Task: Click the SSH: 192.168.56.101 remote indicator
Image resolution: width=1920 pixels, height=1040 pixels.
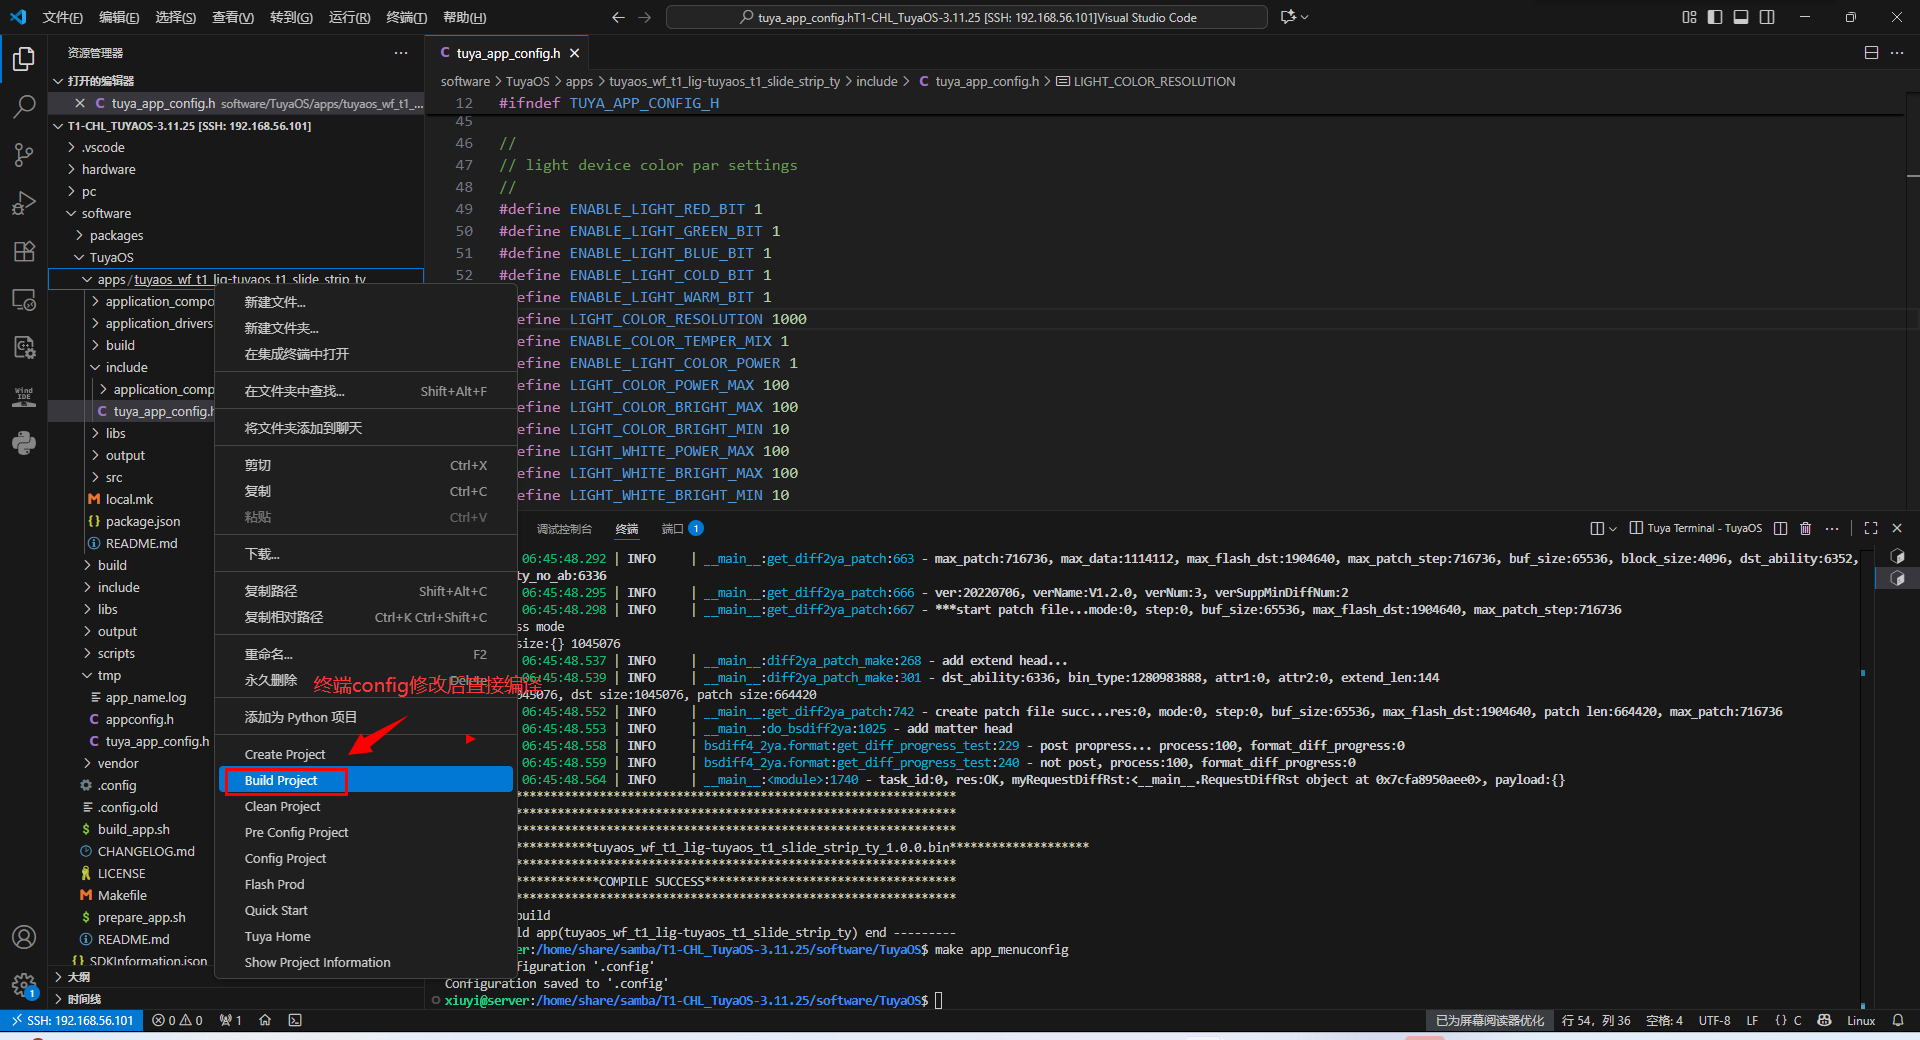Action: pyautogui.click(x=72, y=1020)
